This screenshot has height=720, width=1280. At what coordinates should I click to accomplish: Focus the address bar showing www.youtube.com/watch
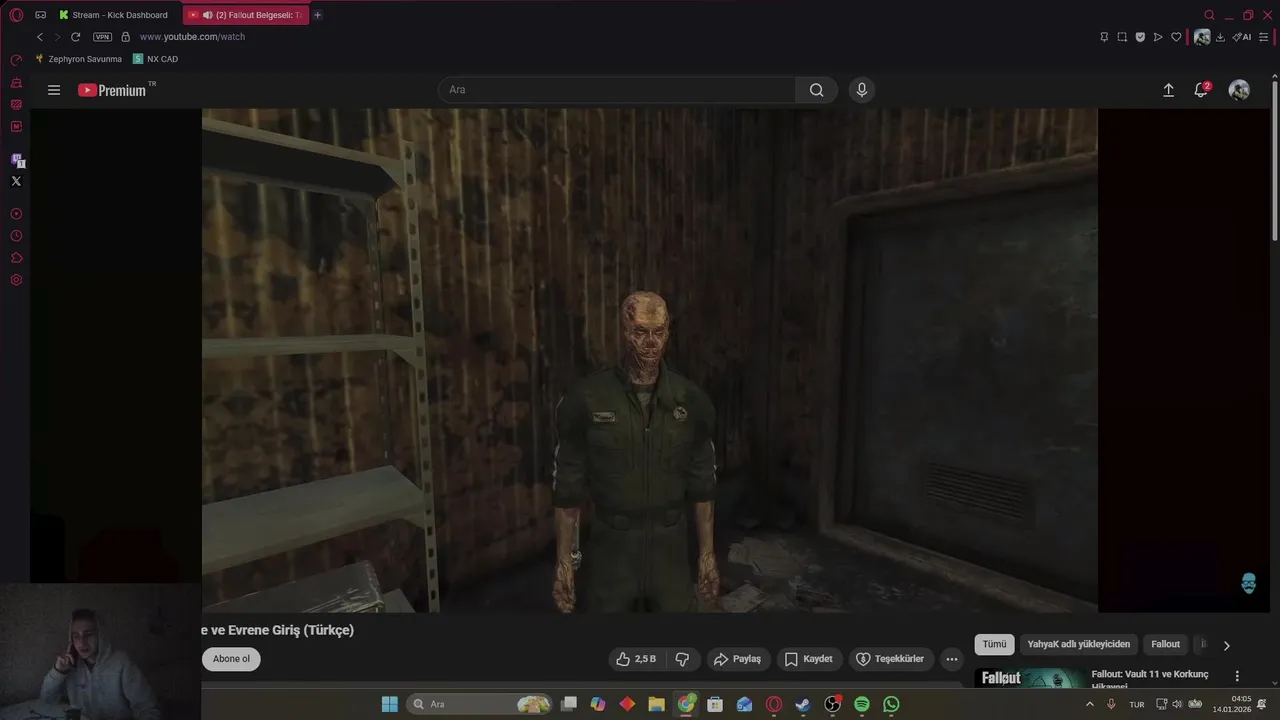click(192, 37)
